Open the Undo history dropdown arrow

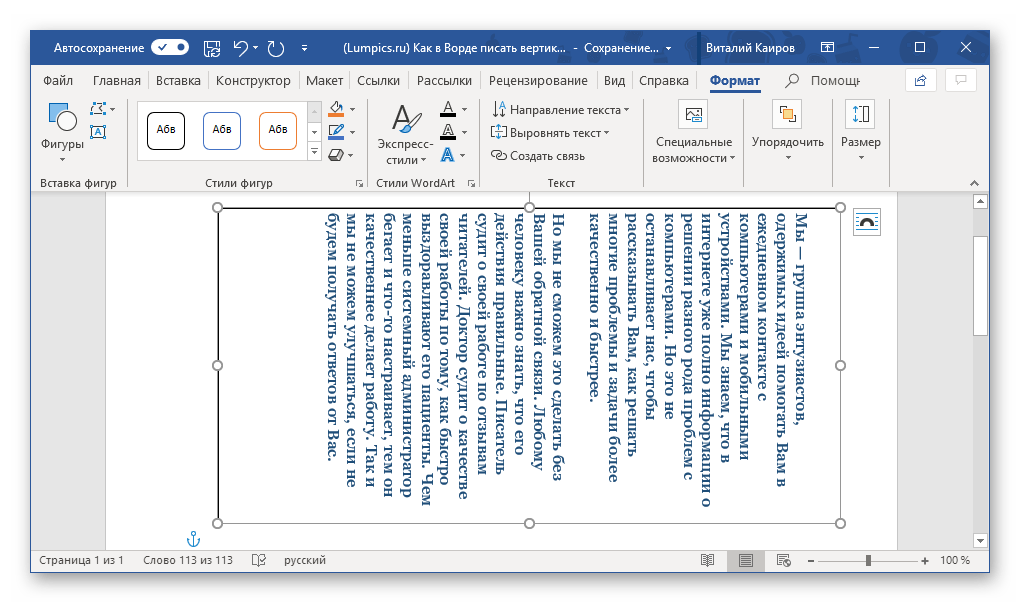pos(255,48)
